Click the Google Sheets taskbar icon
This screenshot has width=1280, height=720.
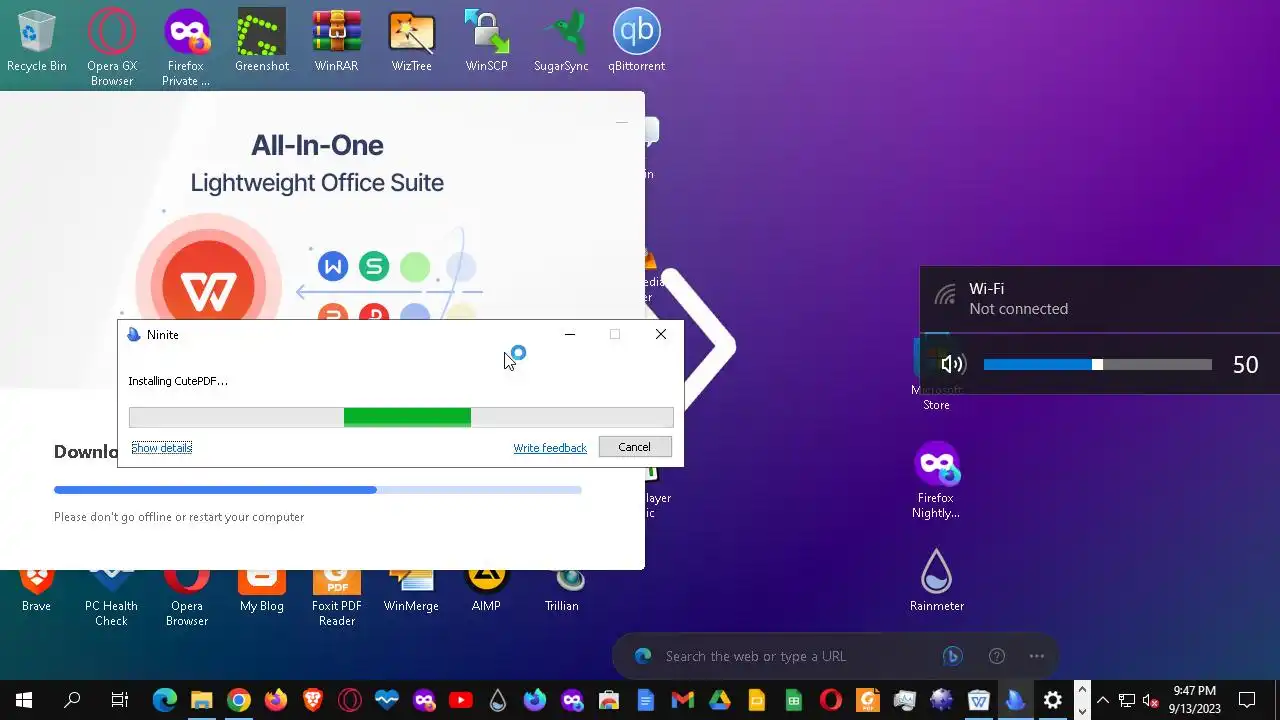793,700
